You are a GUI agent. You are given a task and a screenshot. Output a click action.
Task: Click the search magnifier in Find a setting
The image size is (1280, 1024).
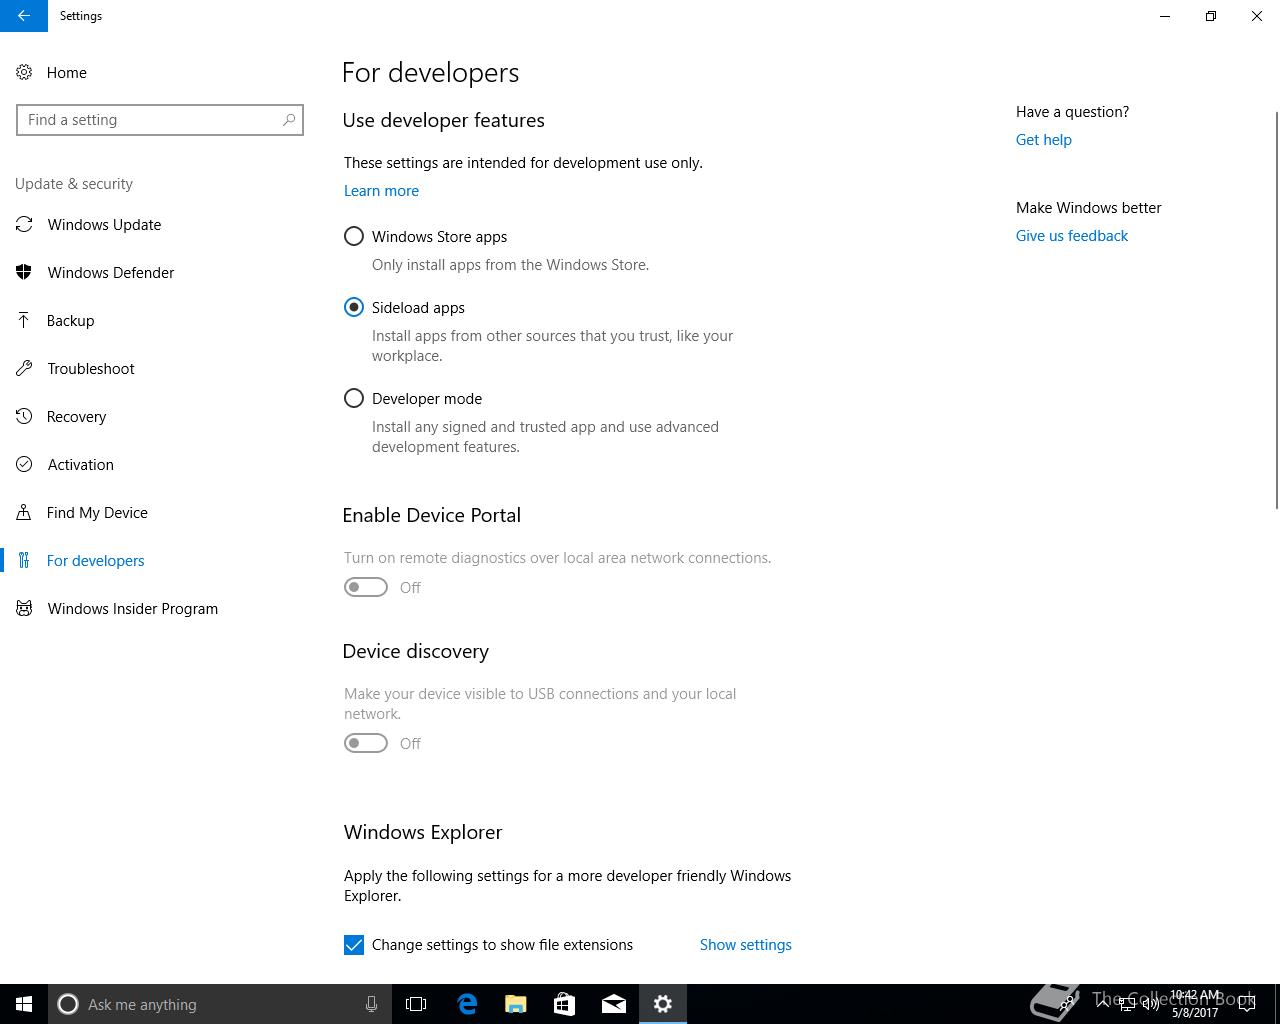point(289,120)
